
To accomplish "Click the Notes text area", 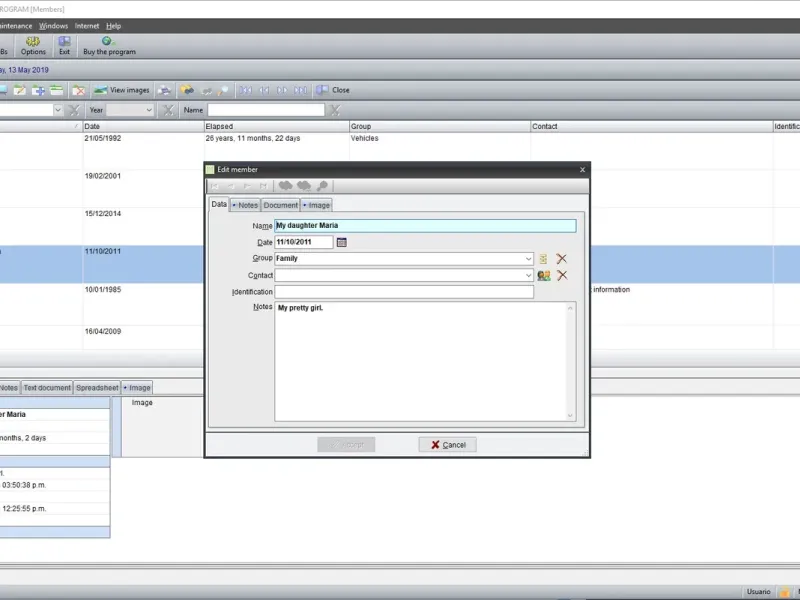I will (x=425, y=362).
